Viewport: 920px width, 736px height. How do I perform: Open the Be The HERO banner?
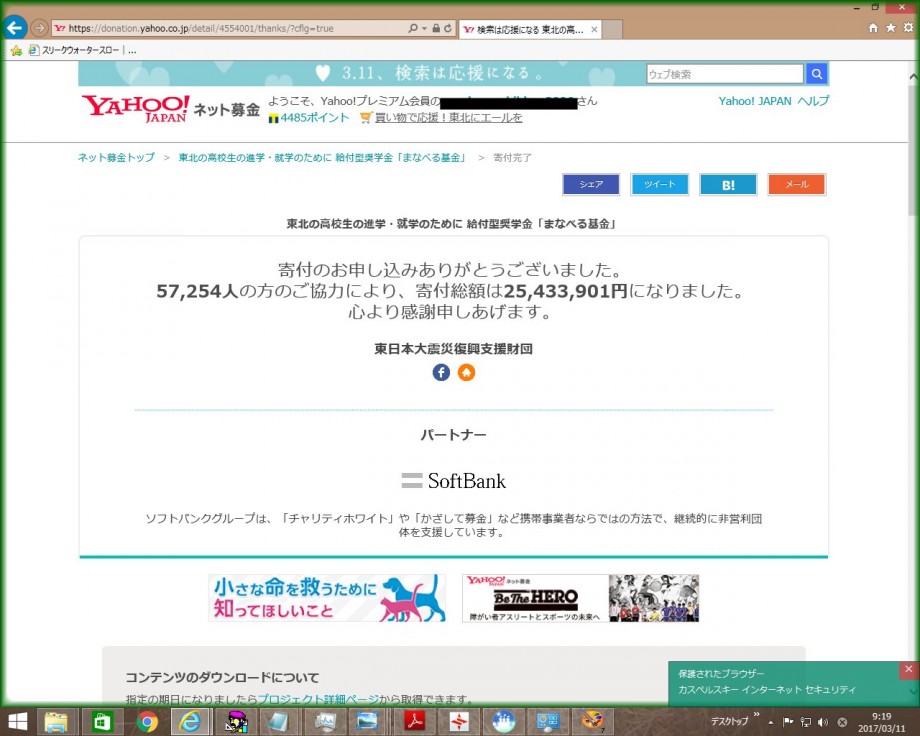pos(580,598)
